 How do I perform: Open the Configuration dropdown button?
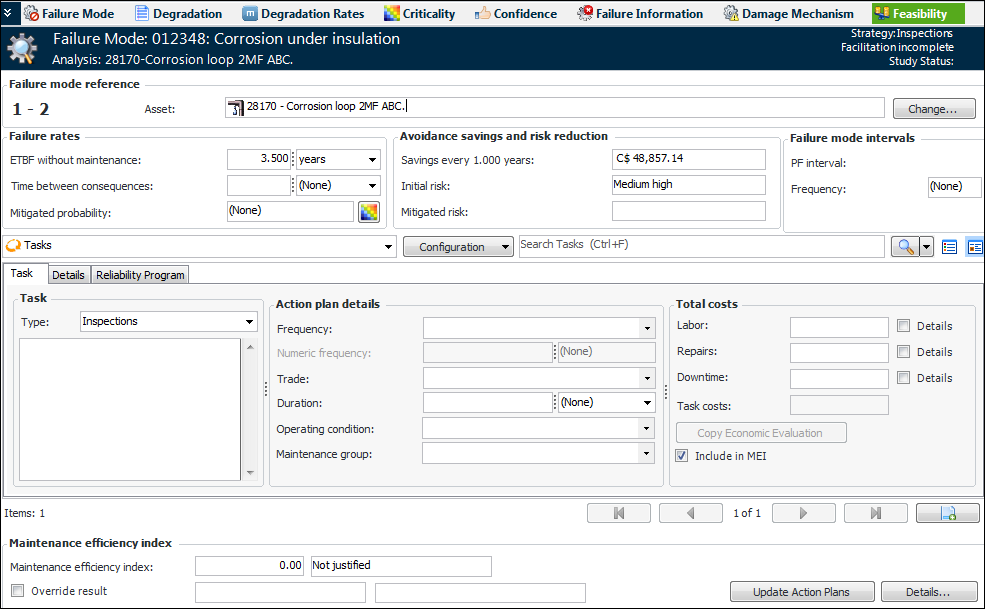coord(458,247)
